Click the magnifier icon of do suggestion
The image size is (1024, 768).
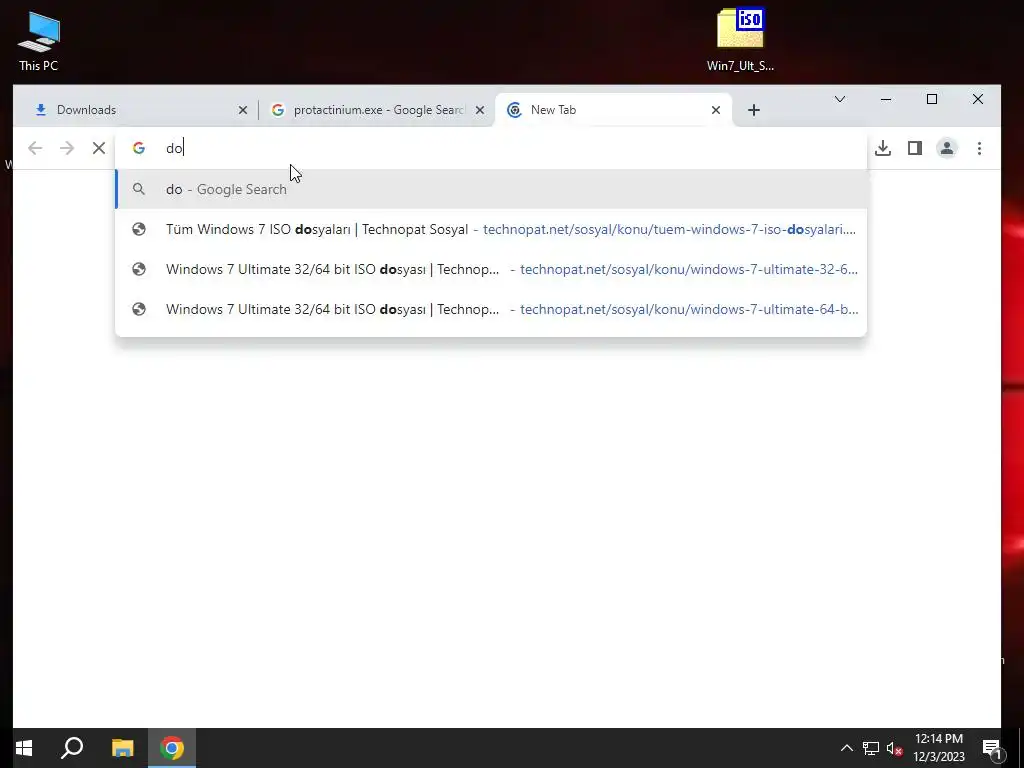[138, 189]
